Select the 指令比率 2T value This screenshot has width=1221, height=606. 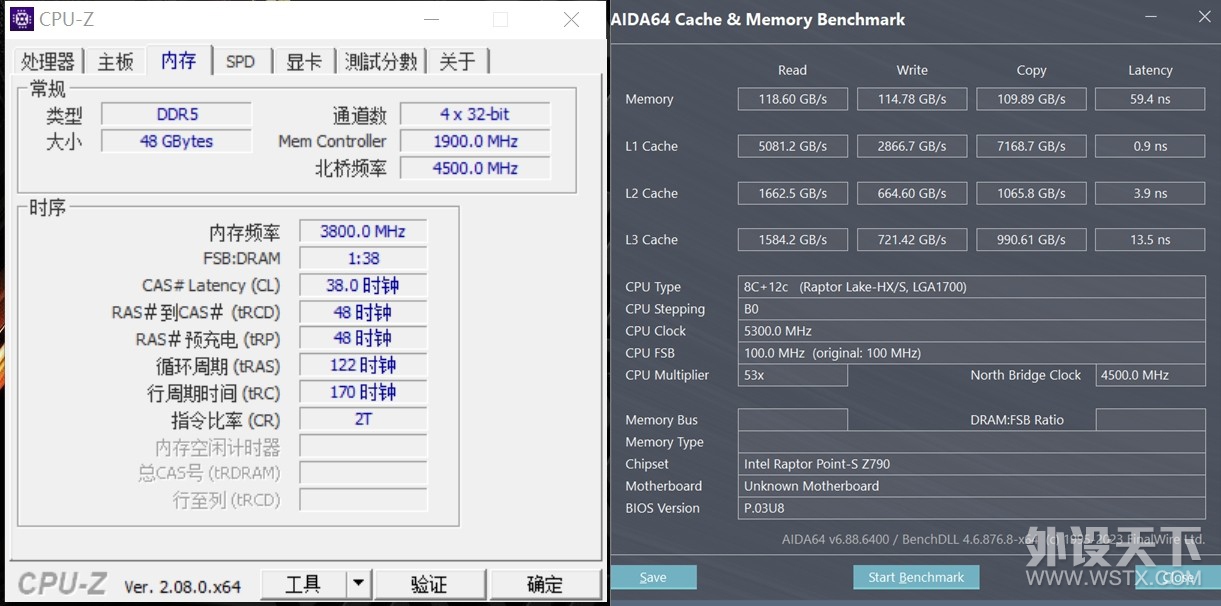coord(363,419)
